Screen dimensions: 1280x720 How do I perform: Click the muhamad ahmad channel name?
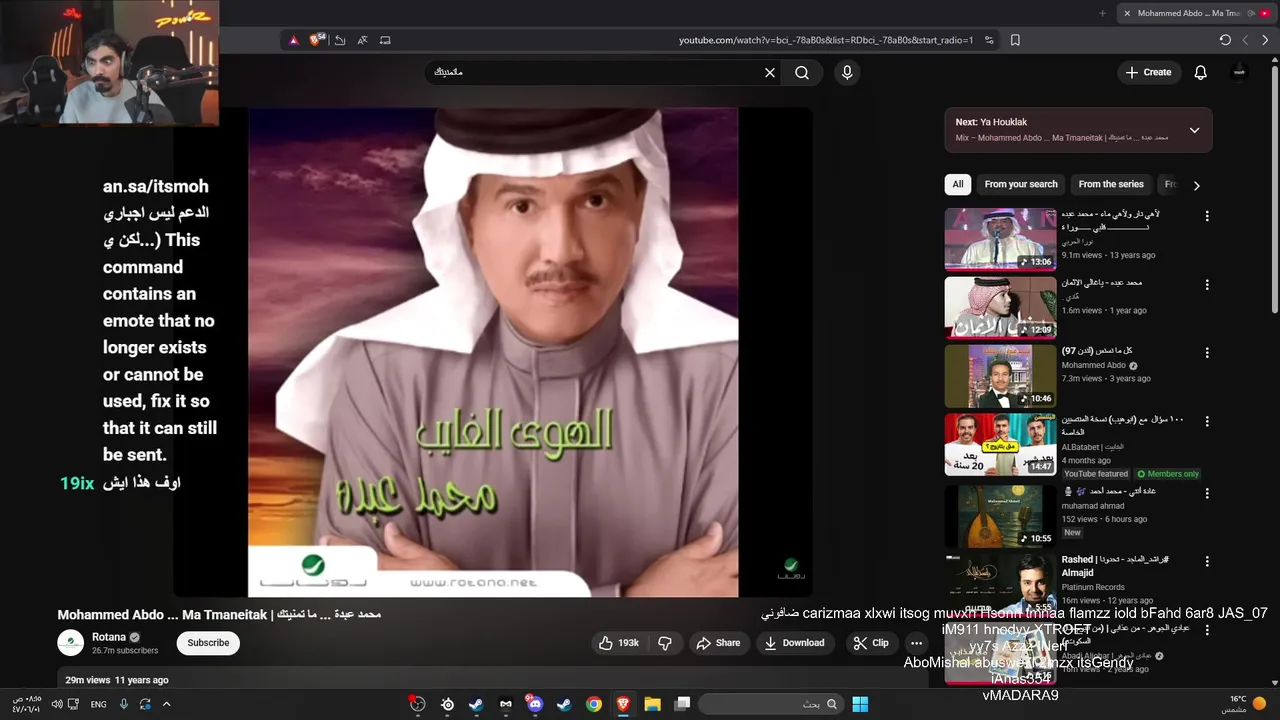pos(1092,506)
